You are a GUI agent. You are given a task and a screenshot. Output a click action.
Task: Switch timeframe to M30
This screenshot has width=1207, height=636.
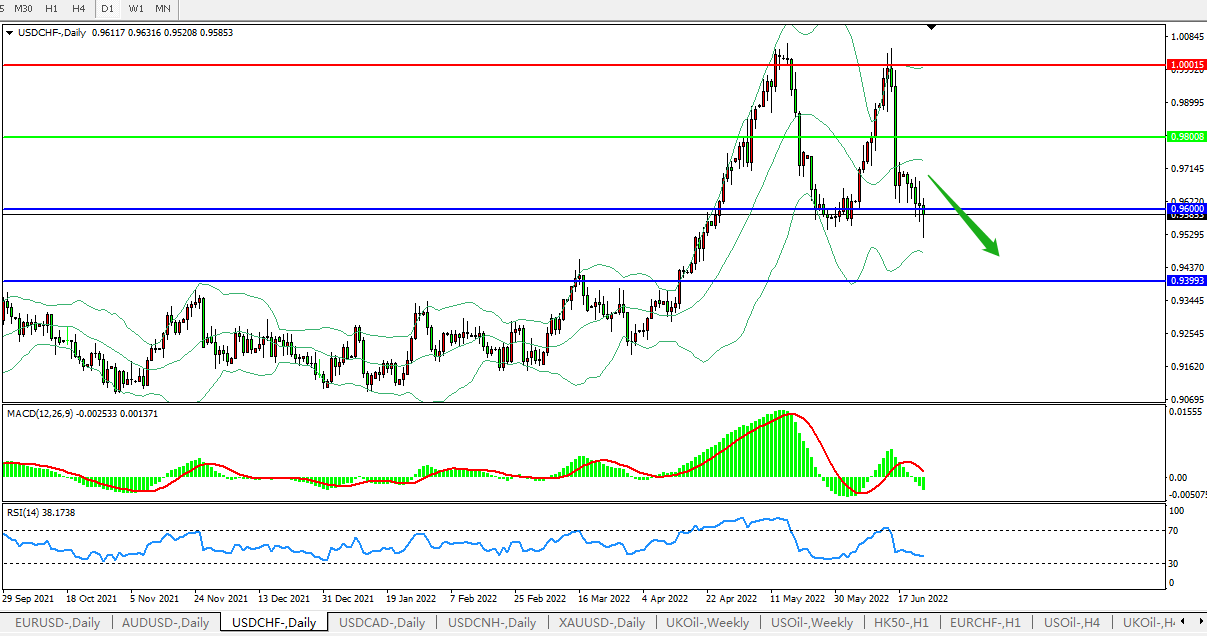[23, 8]
